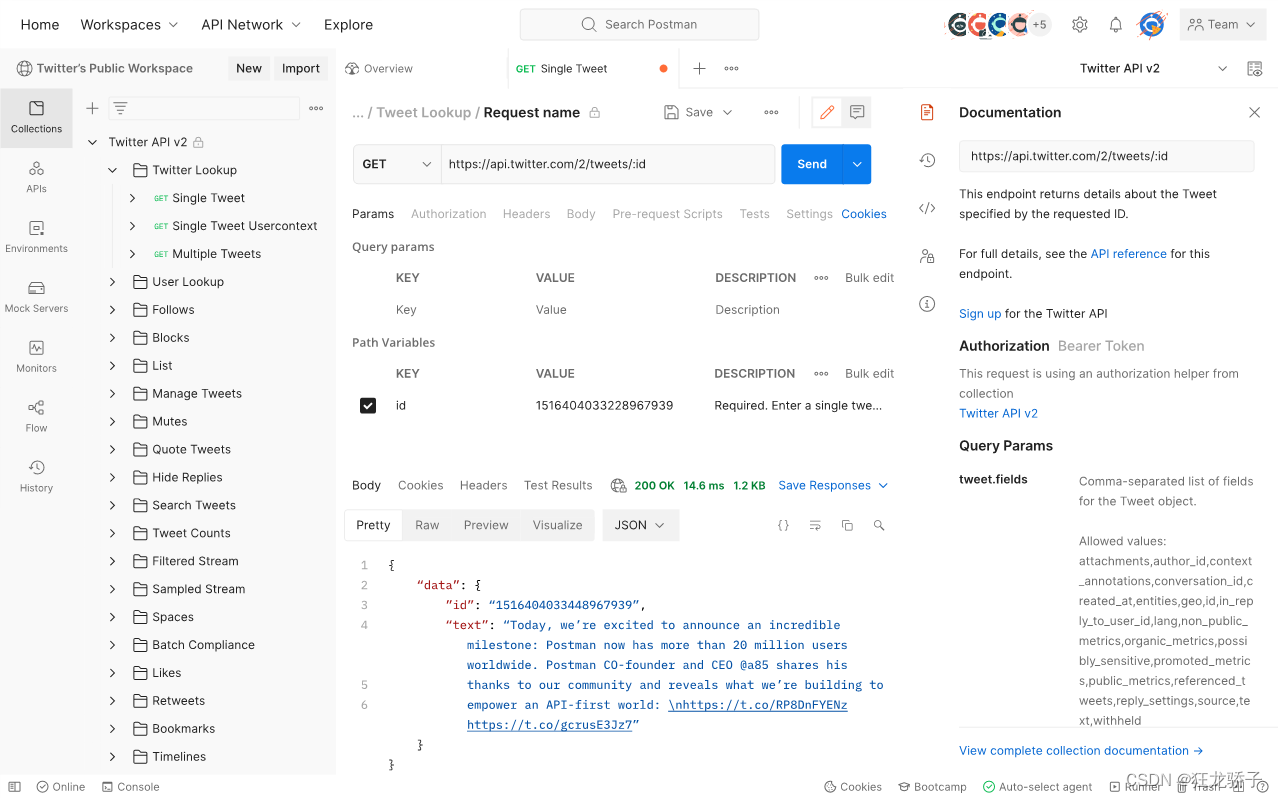Image resolution: width=1278 pixels, height=798 pixels.
Task: Open View complete collection documentation link
Action: pyautogui.click(x=1081, y=750)
